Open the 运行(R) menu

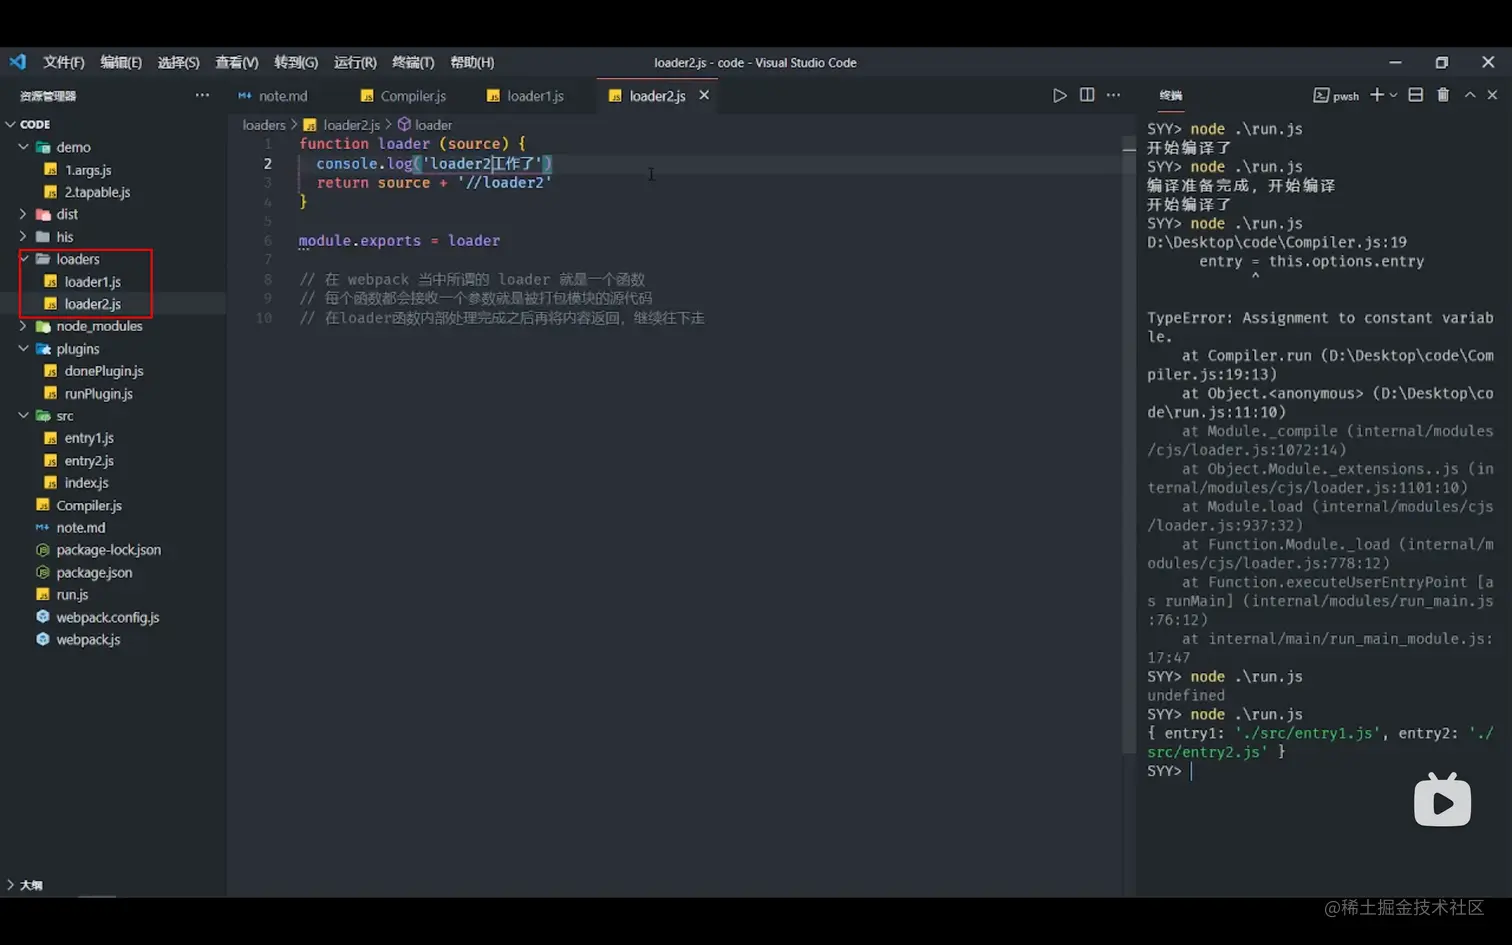pyautogui.click(x=355, y=62)
